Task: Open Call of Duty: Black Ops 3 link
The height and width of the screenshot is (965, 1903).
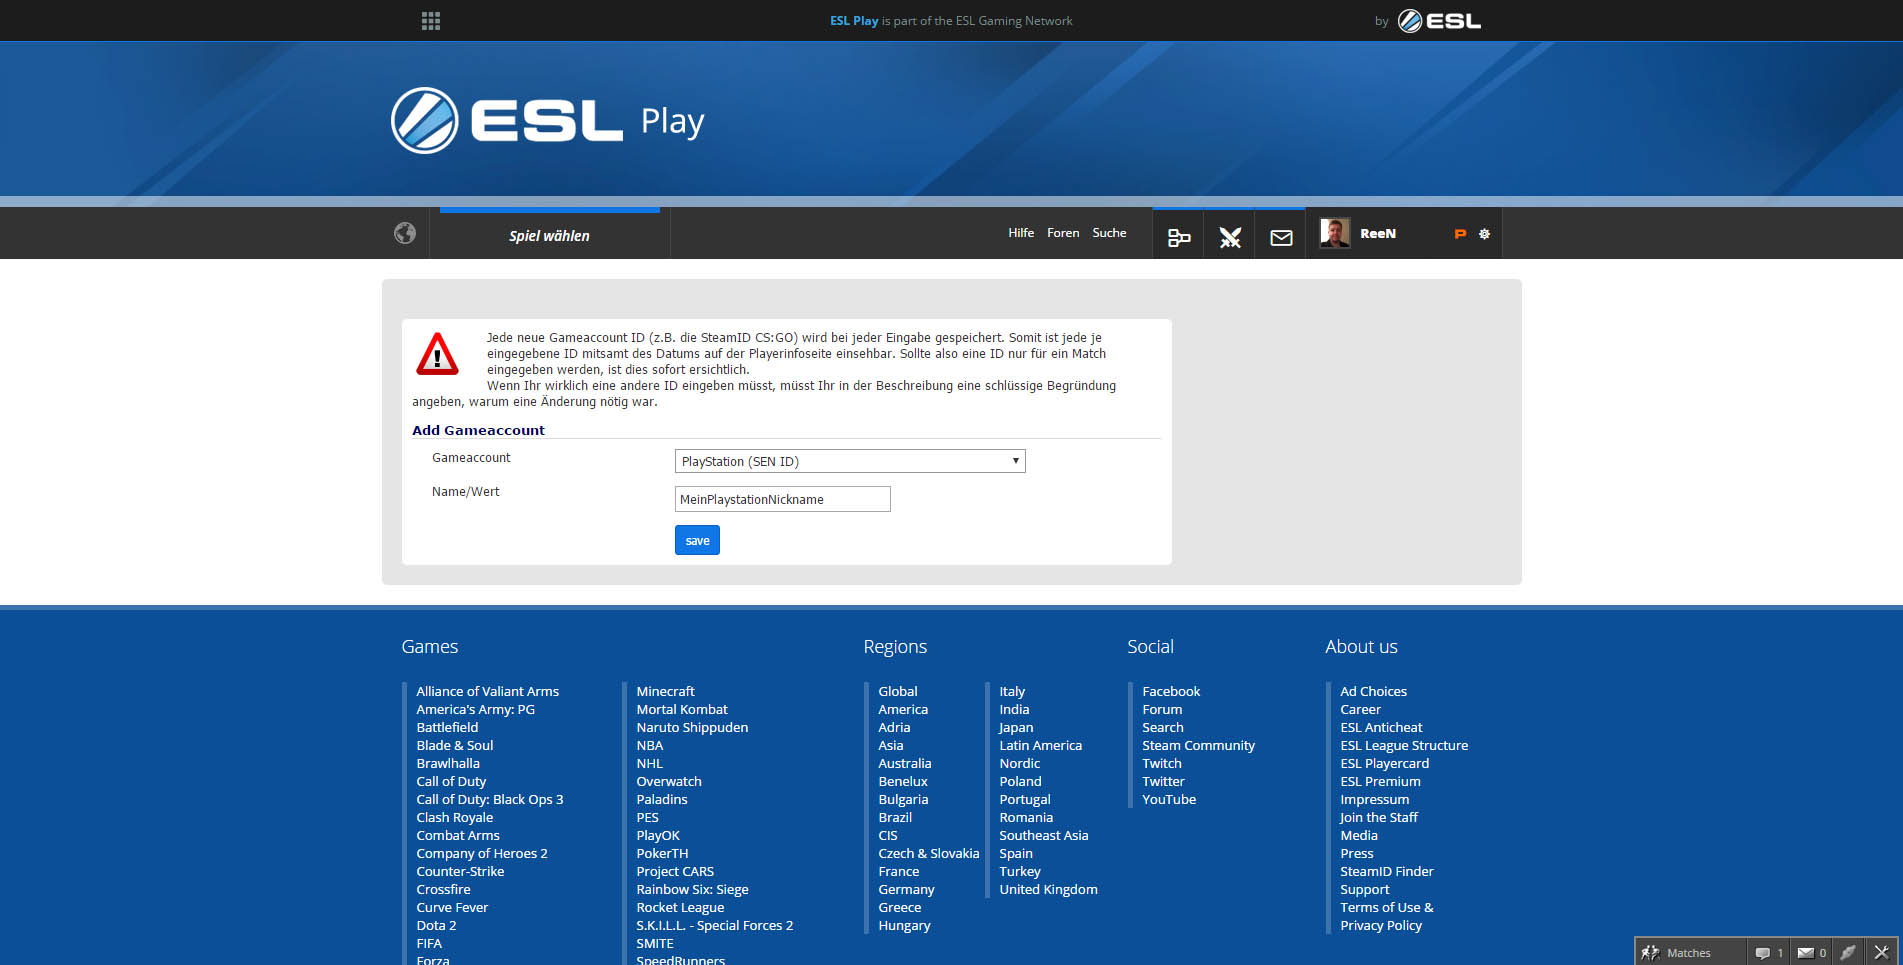Action: click(x=490, y=799)
